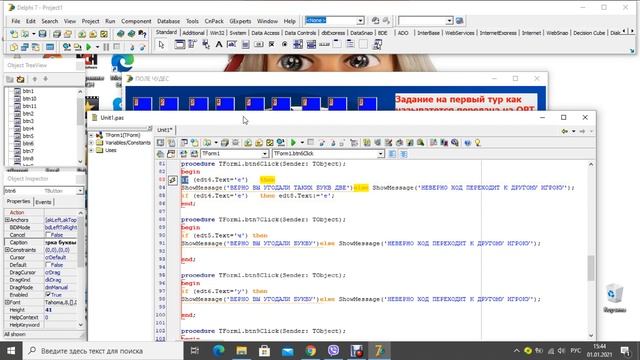Viewport: 640px width, 360px height.
Task: Click the help question-mark icon in the main toolbar
Action: [x=142, y=34]
